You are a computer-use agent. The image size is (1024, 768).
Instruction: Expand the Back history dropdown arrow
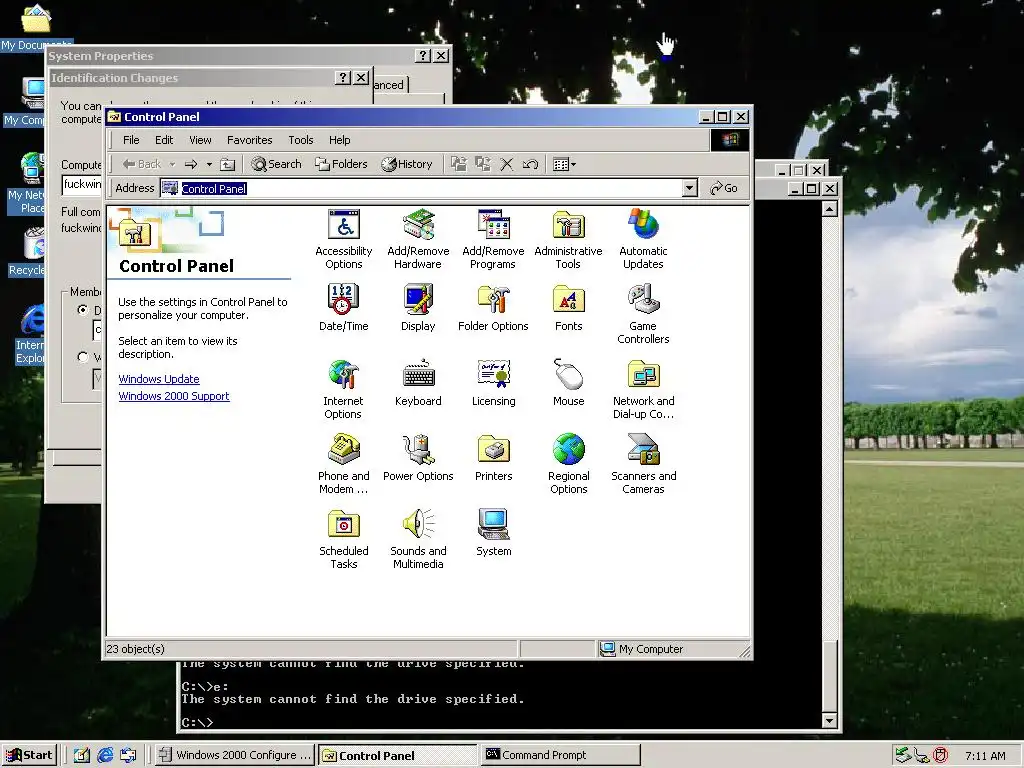(172, 165)
